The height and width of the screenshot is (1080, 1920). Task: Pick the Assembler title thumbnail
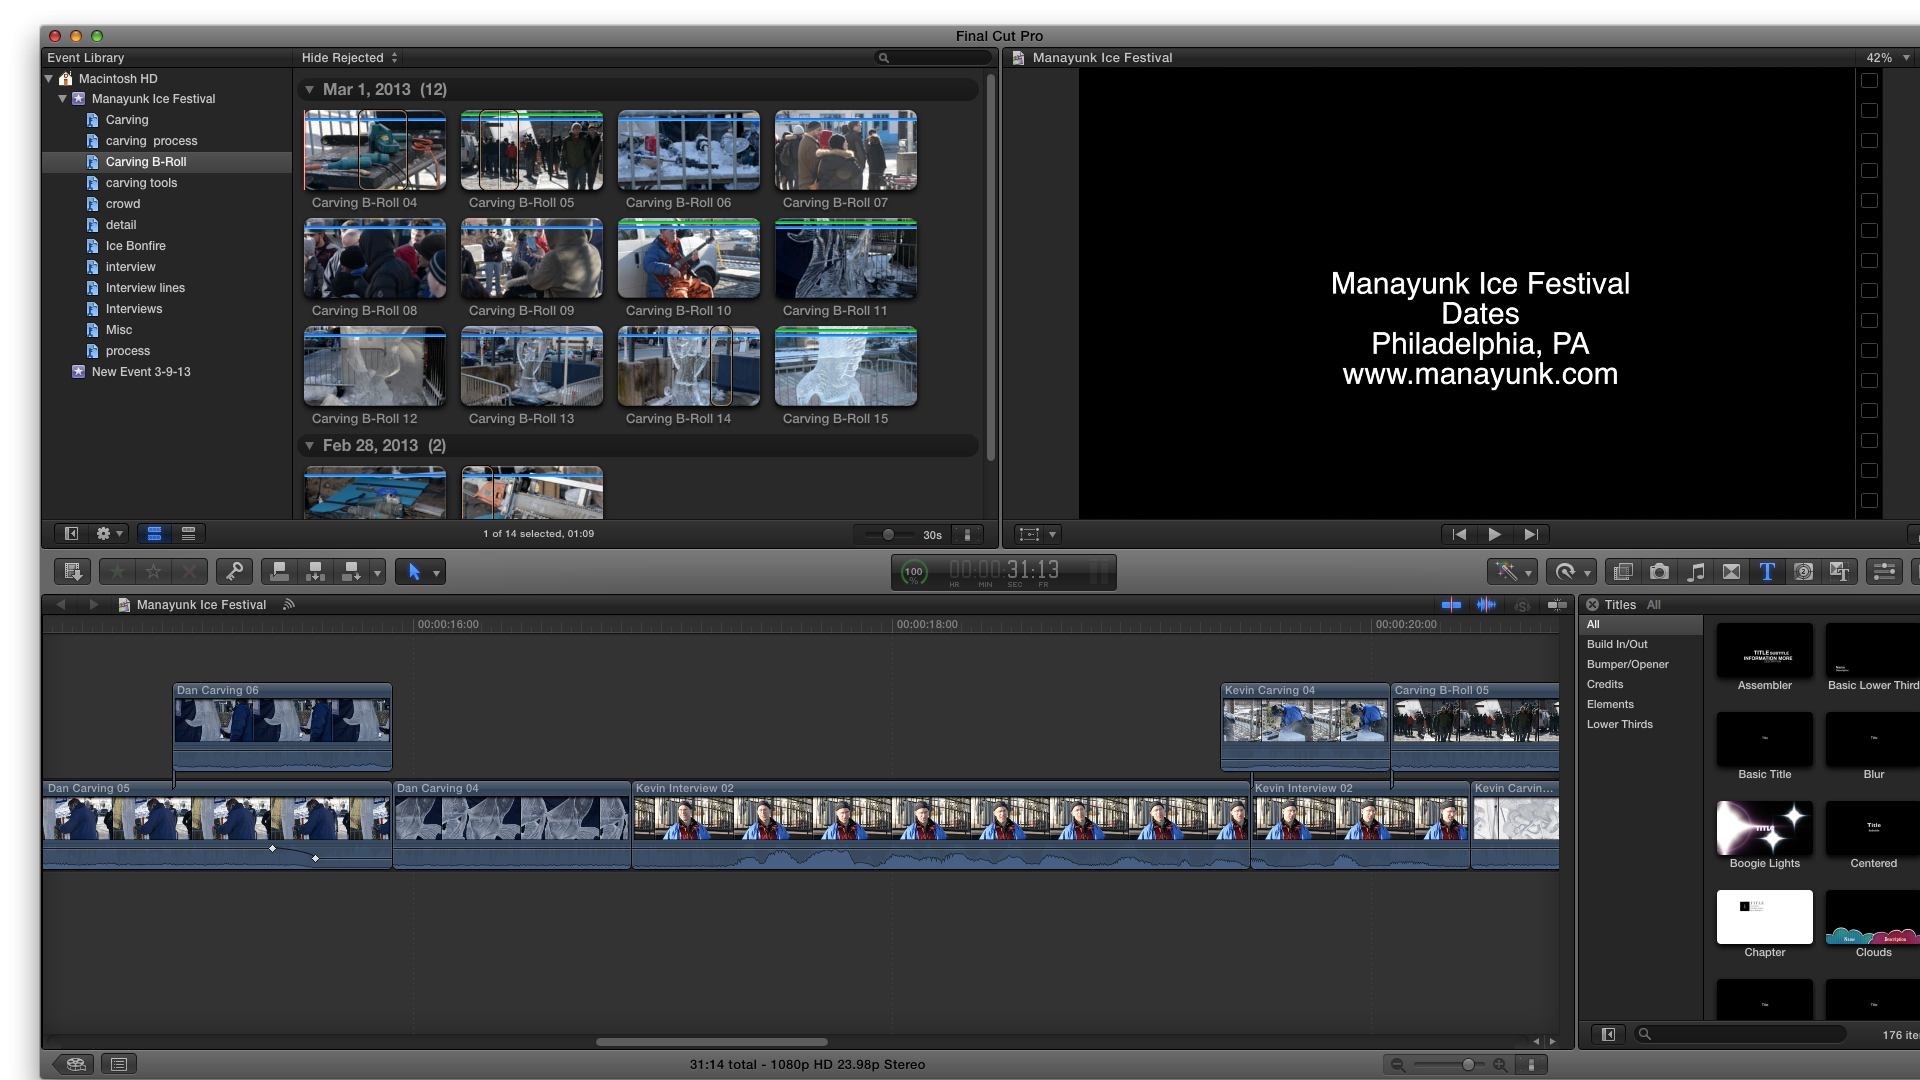point(1764,650)
